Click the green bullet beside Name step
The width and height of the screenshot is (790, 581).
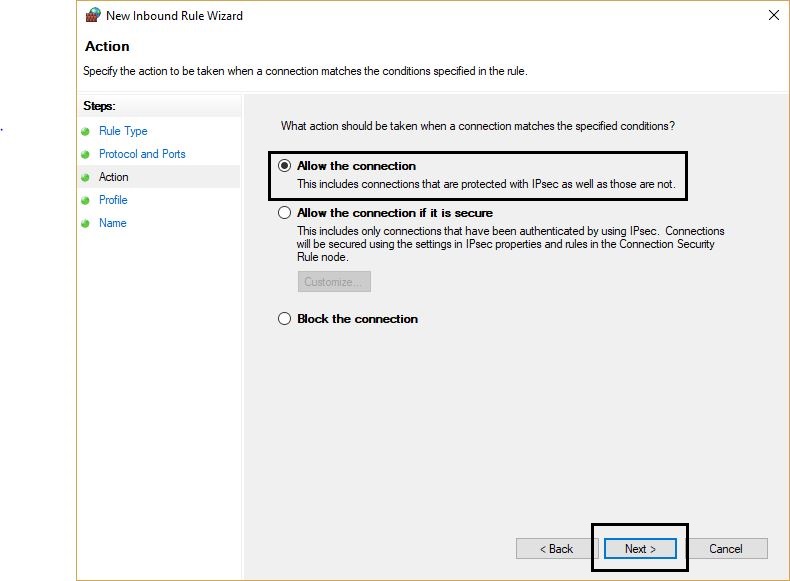tap(85, 223)
